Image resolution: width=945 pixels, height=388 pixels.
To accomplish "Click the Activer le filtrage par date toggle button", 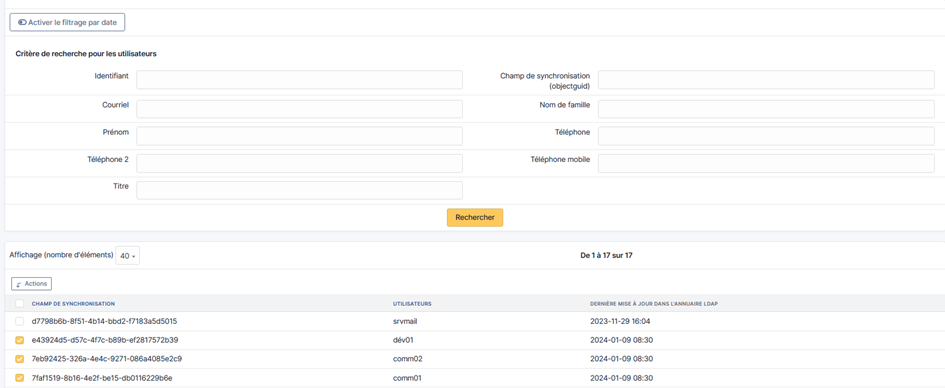I will [x=68, y=22].
